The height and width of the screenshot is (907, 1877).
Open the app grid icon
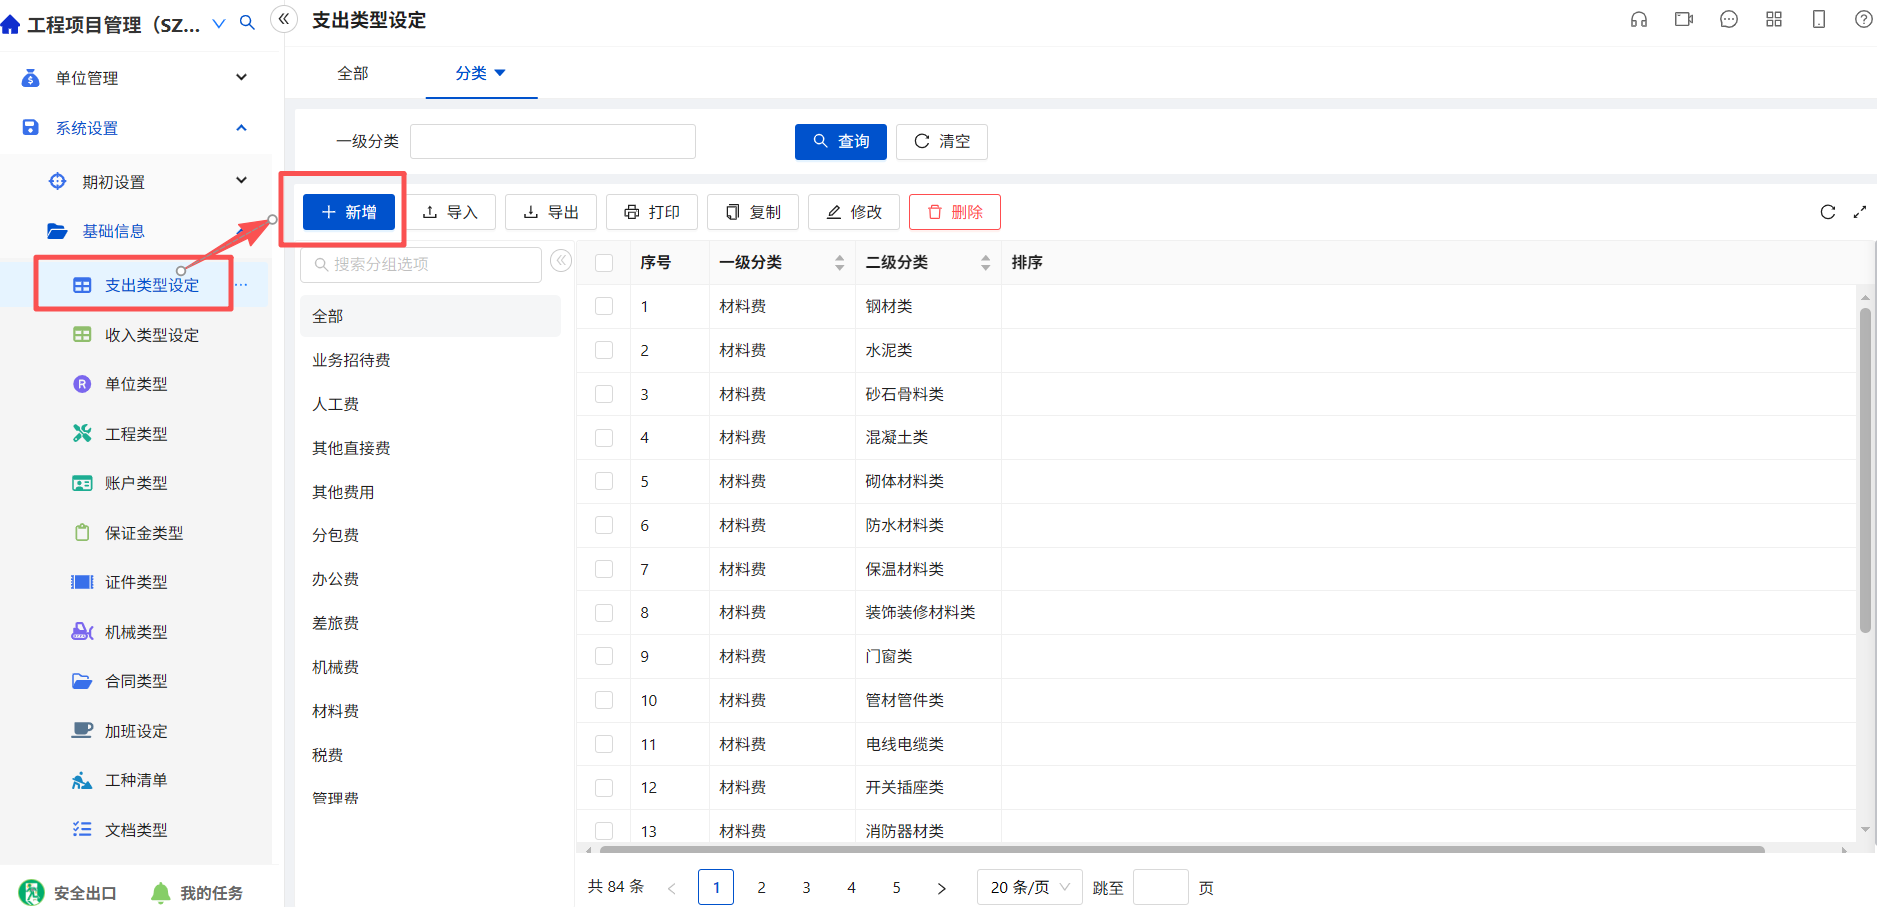tap(1774, 19)
